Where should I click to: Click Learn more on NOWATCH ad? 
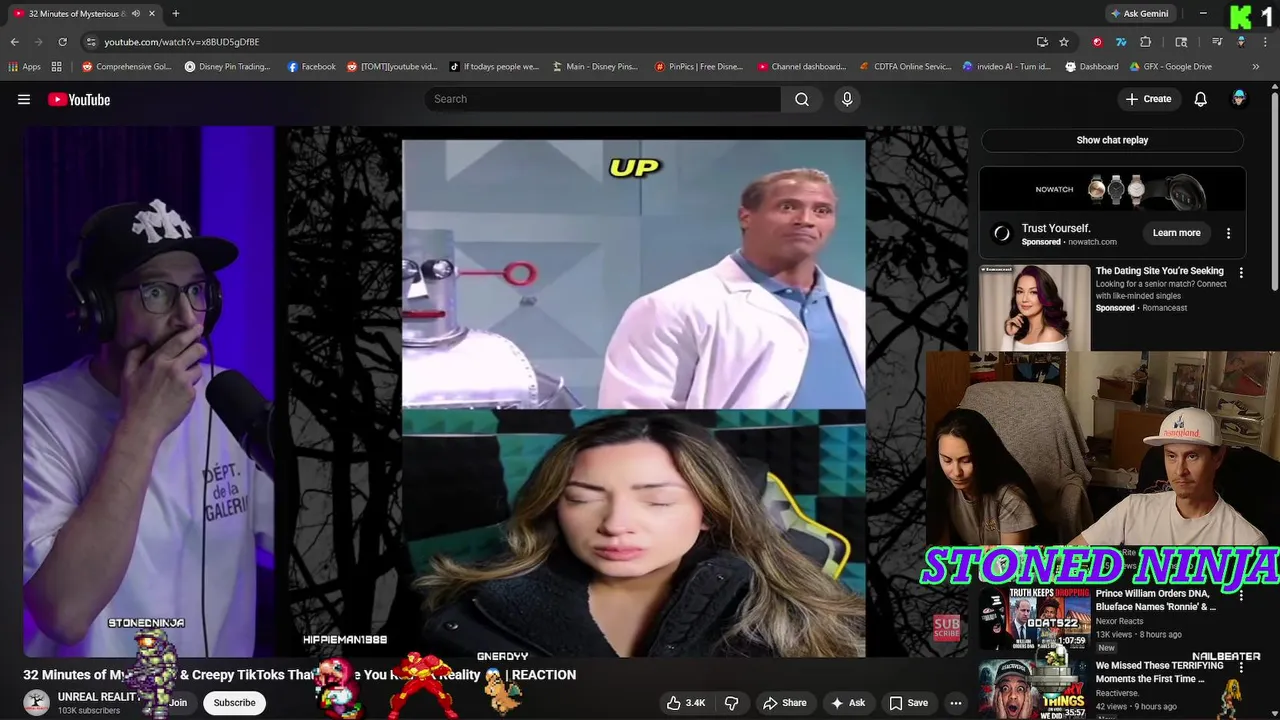click(1176, 233)
